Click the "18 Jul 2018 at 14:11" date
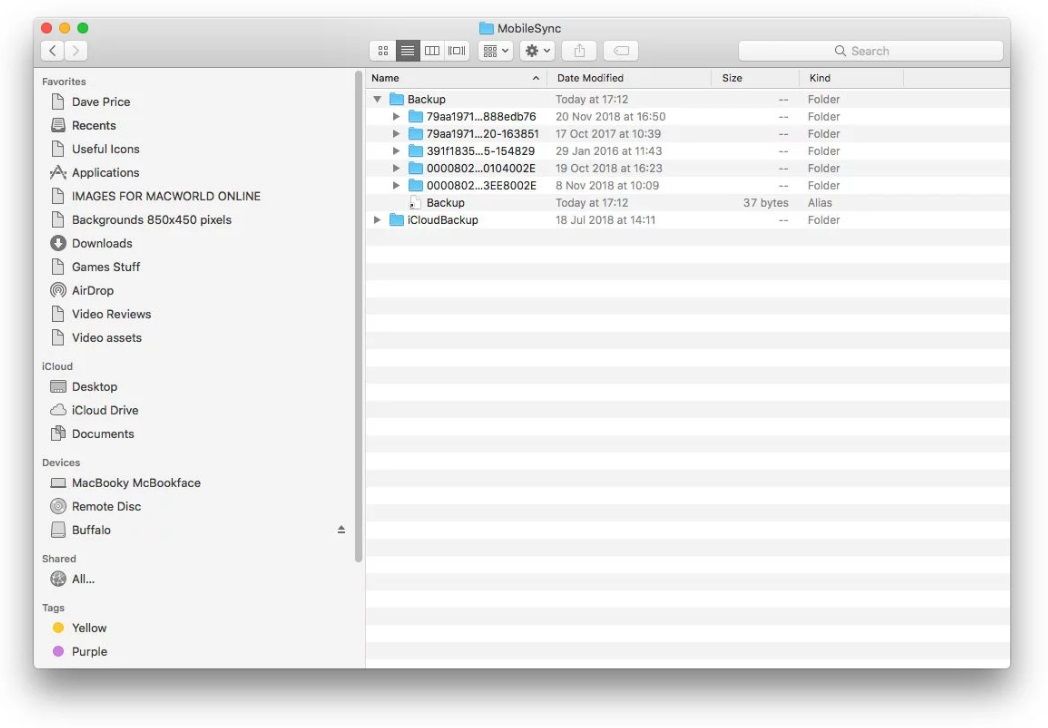Image resolution: width=1048 pixels, height=728 pixels. coord(606,220)
